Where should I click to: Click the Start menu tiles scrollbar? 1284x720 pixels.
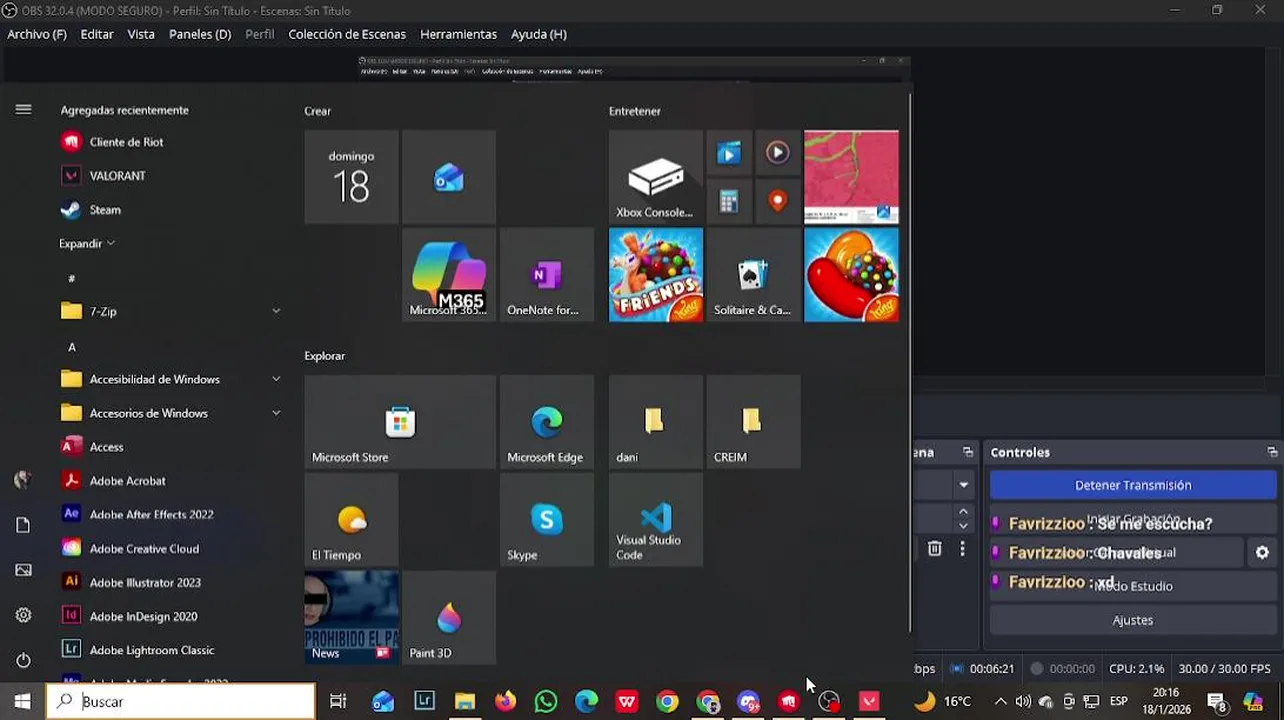(910, 360)
